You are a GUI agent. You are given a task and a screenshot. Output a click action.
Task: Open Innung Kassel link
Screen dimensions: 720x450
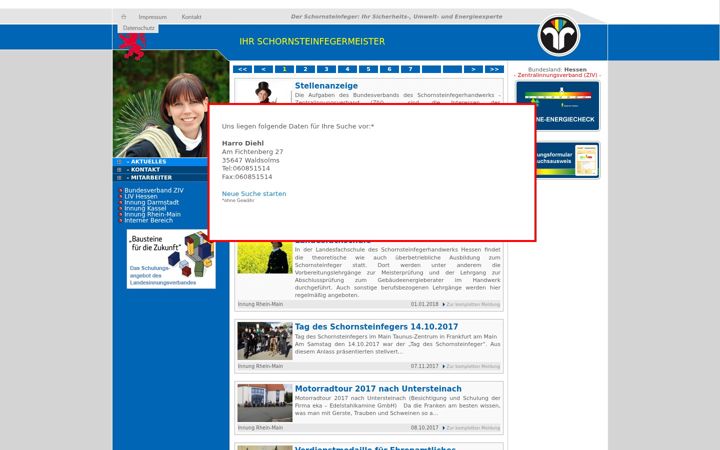[145, 208]
